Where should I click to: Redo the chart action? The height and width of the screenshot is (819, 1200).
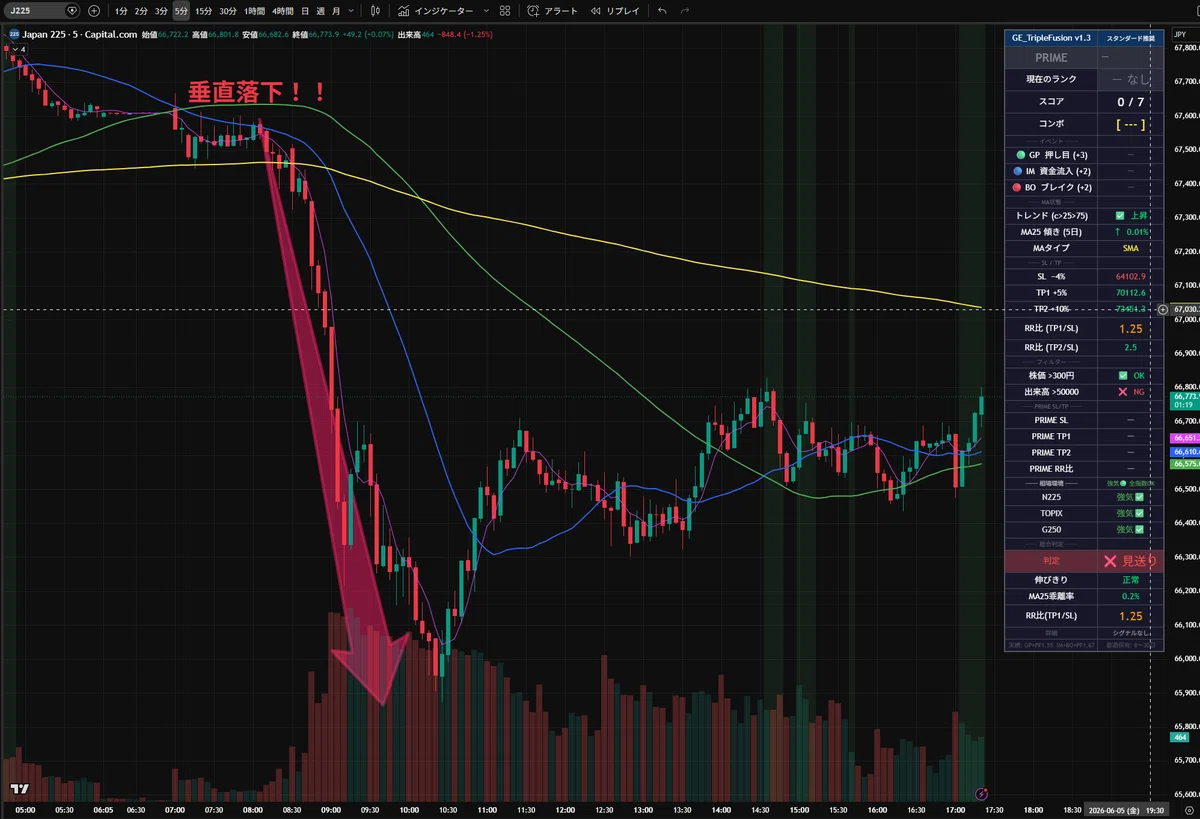pos(685,11)
